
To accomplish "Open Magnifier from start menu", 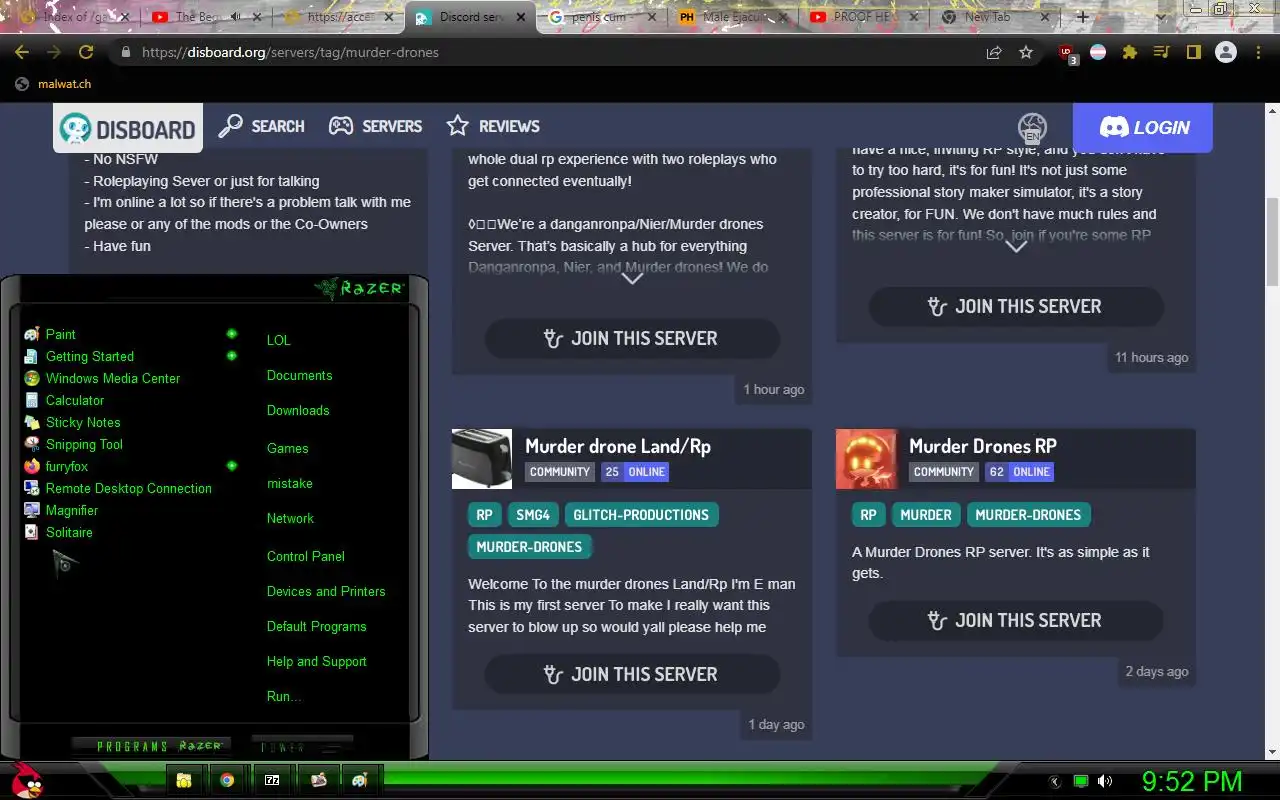I will tap(71, 510).
